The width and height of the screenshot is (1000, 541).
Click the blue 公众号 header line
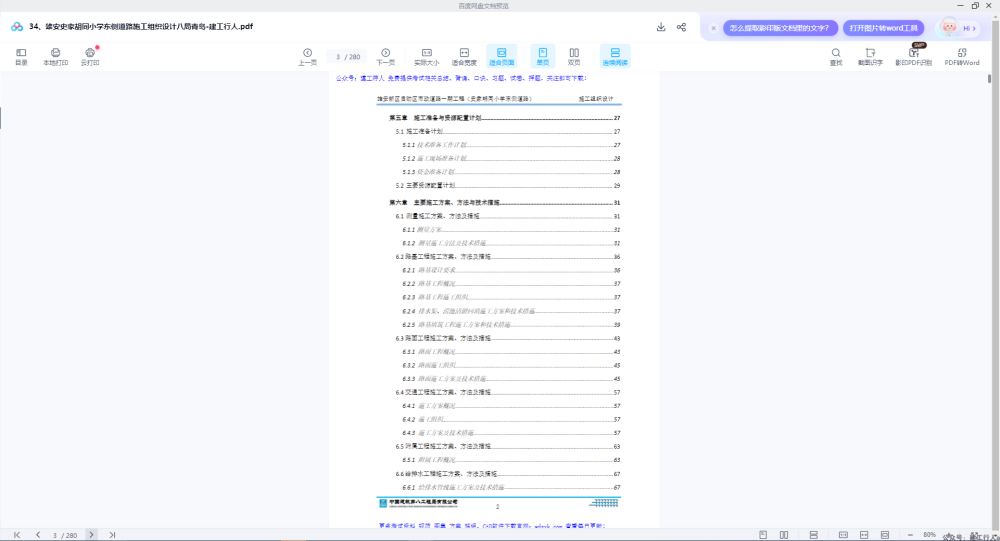click(461, 78)
